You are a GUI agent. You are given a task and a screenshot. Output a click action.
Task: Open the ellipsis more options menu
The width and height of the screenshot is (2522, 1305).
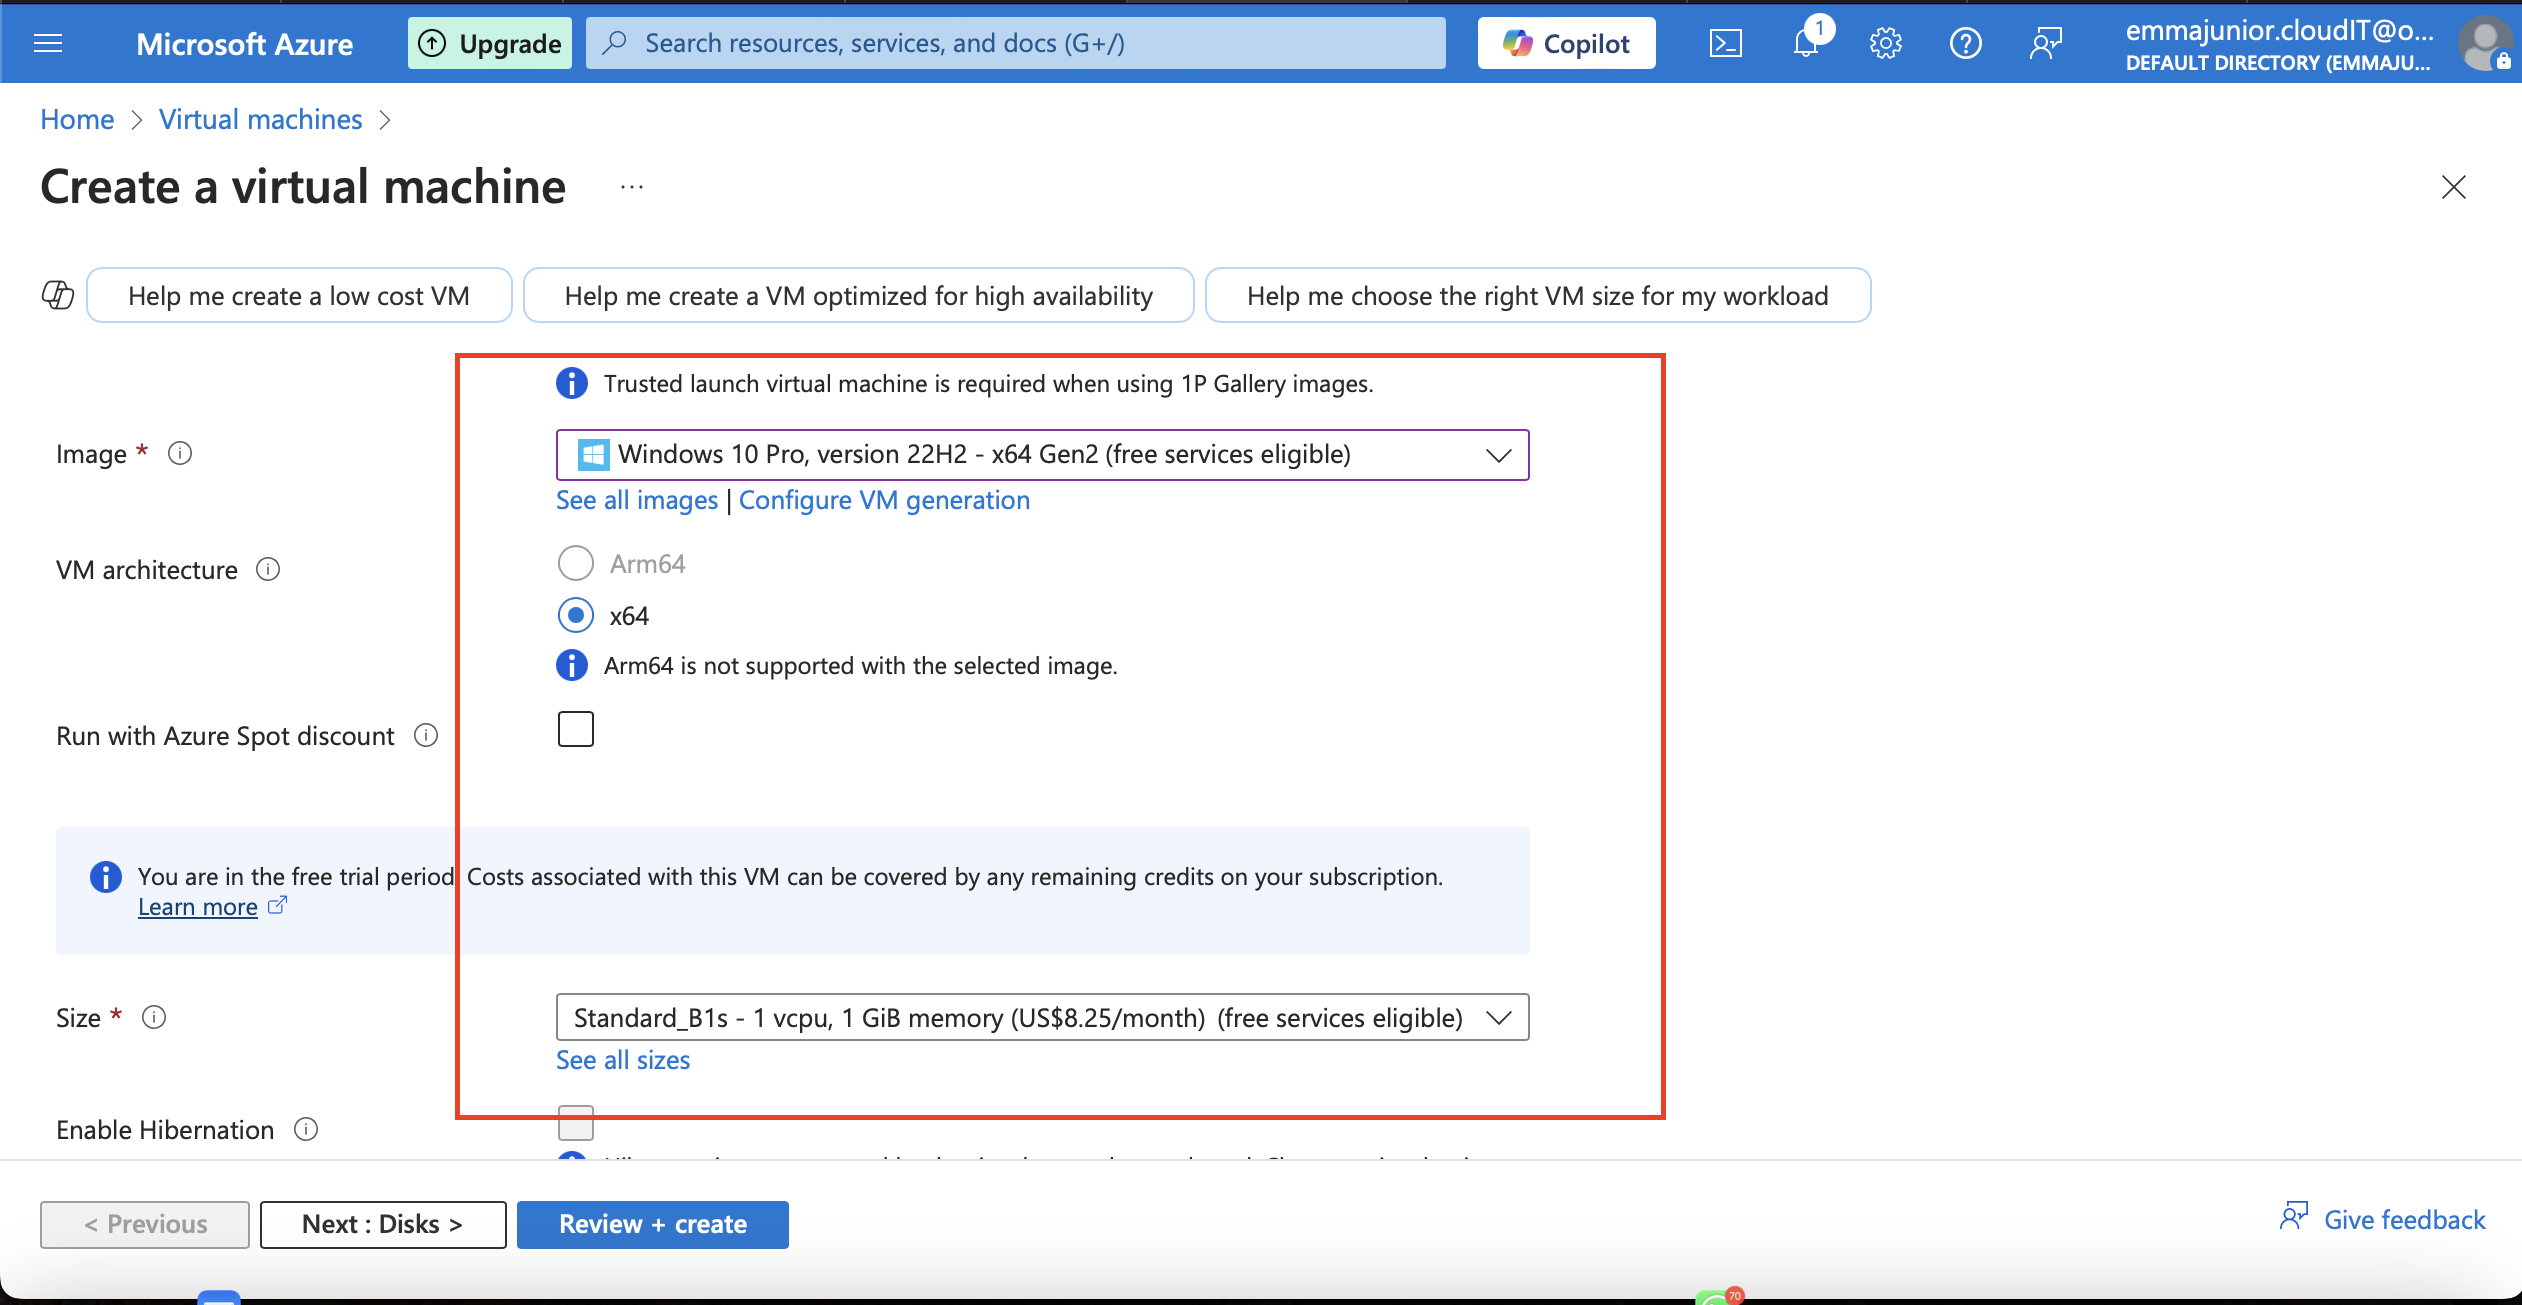pyautogui.click(x=632, y=187)
